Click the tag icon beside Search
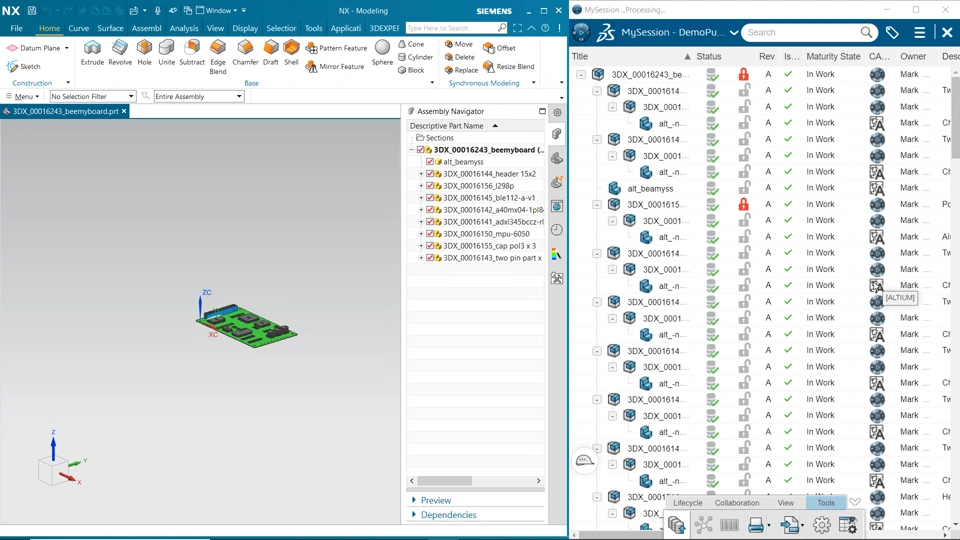960x540 pixels. [x=892, y=32]
